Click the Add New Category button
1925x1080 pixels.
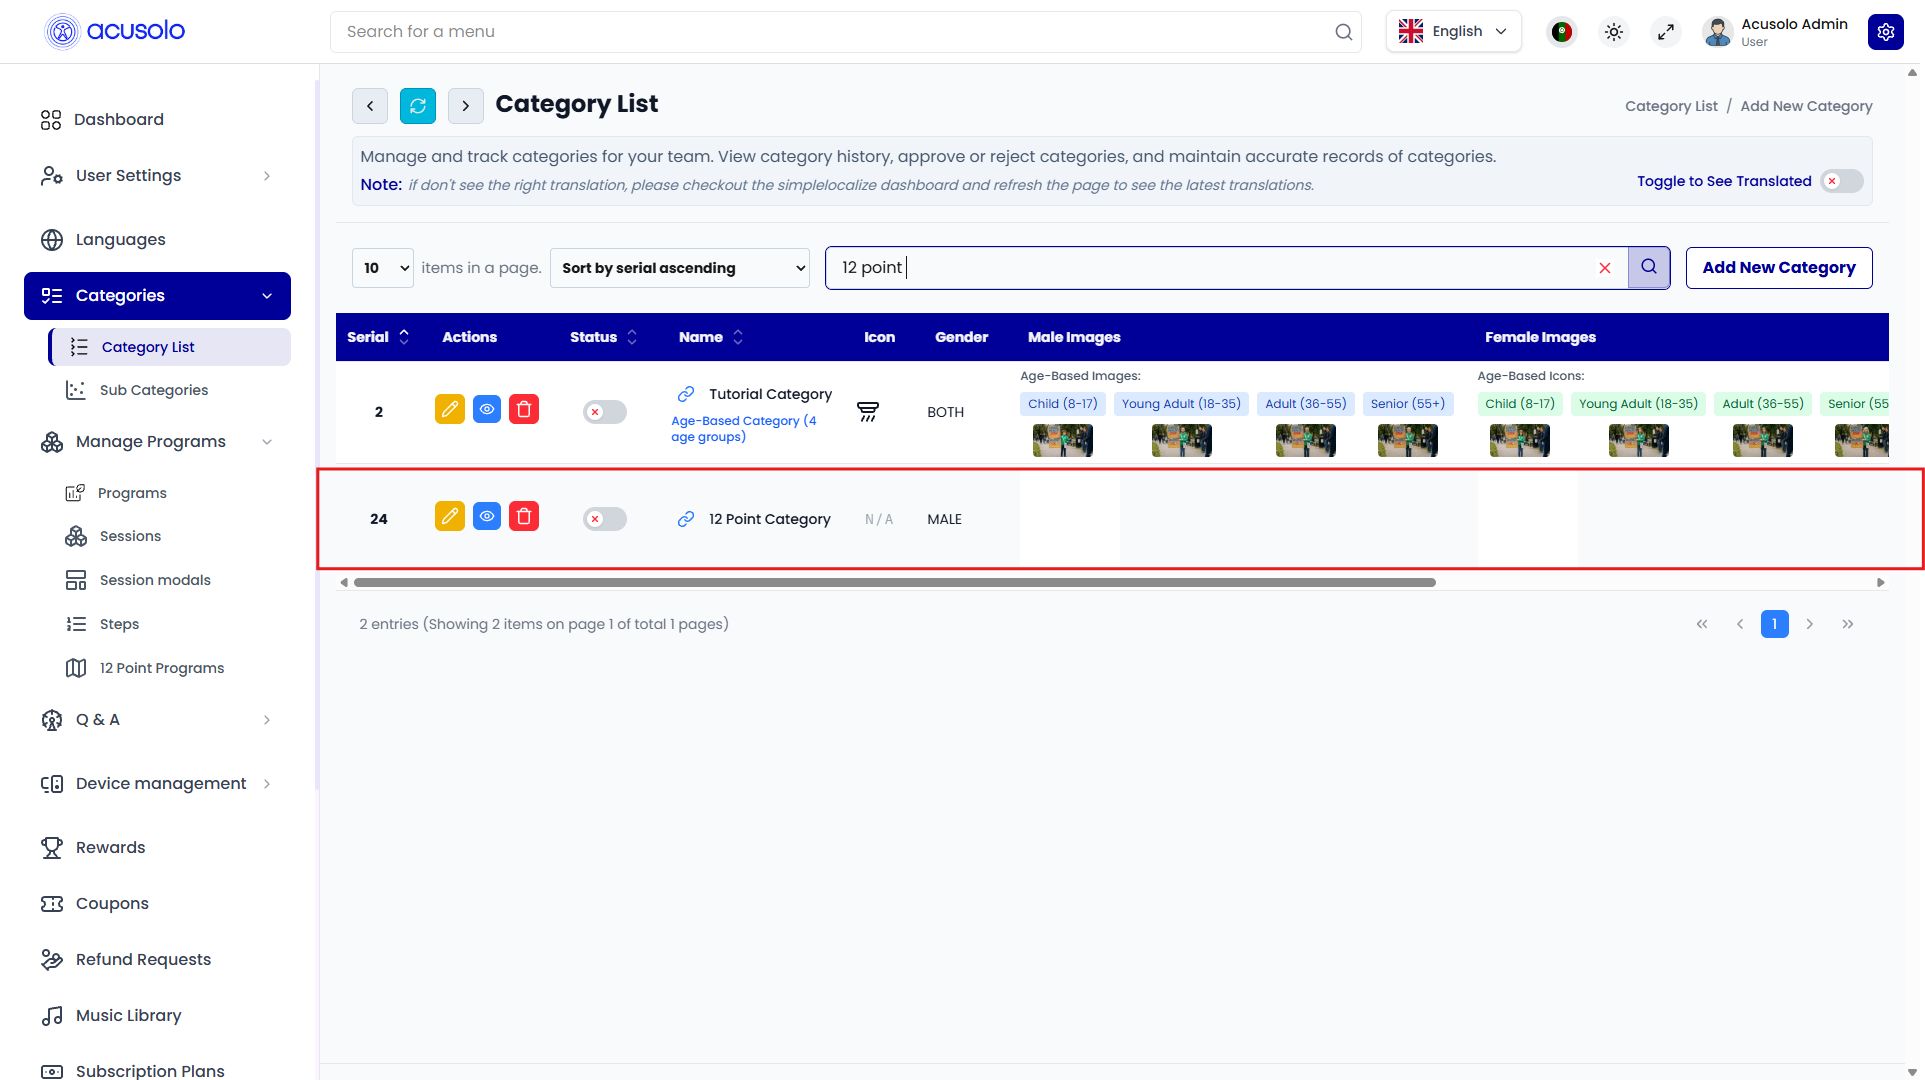point(1779,268)
